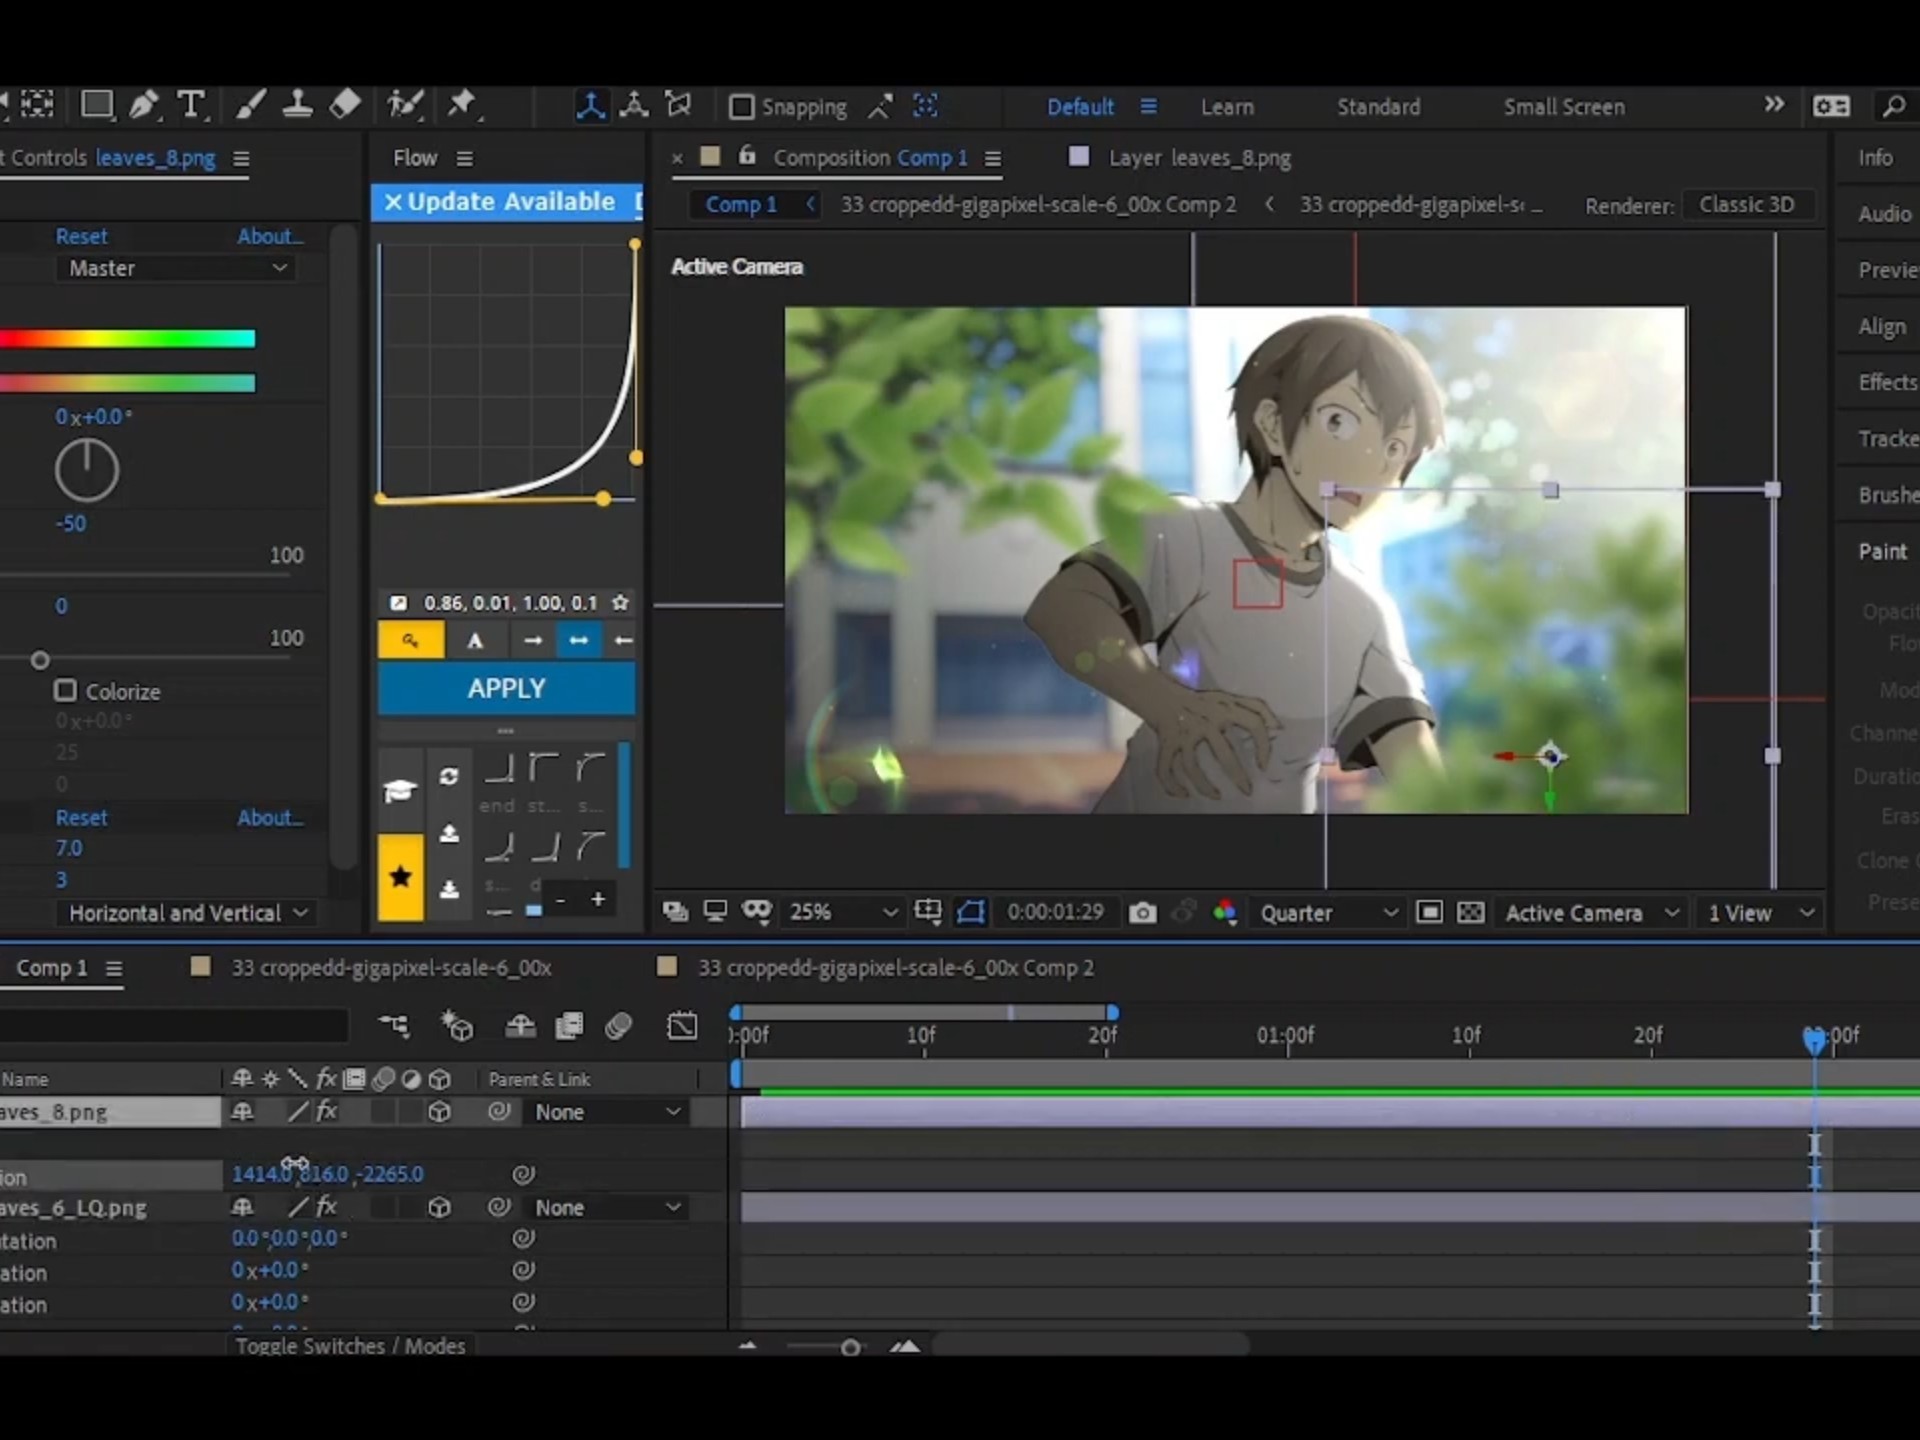Switch to the Standard workspace
1920x1440 pixels.
[1378, 107]
